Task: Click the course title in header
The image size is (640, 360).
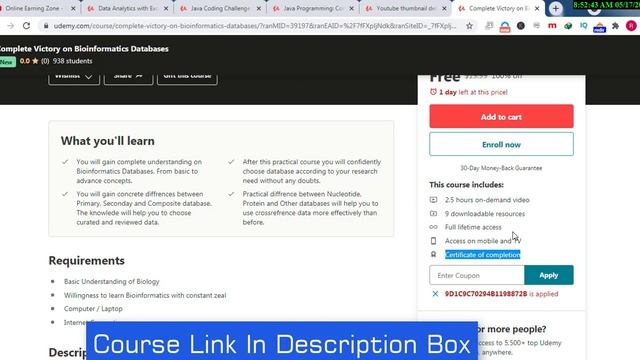Action: pos(84,49)
